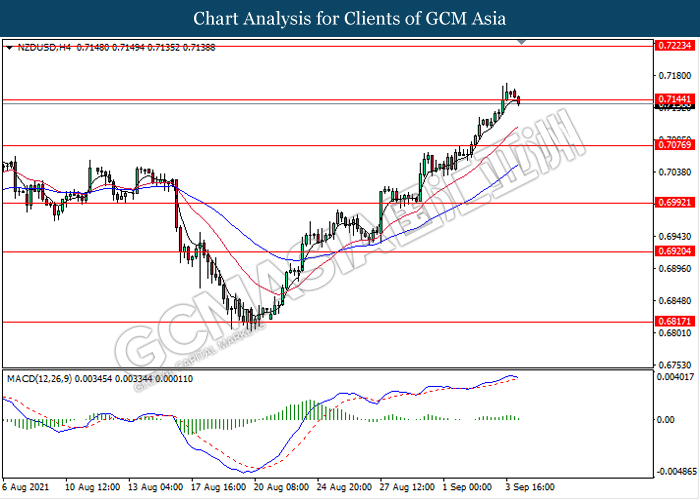700x500 pixels.
Task: Select the 0.70769 price level label
Action: (675, 145)
